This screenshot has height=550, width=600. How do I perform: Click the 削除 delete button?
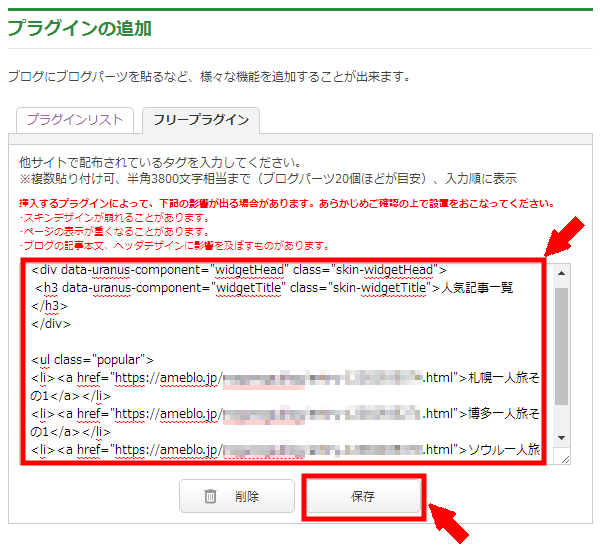[x=237, y=496]
